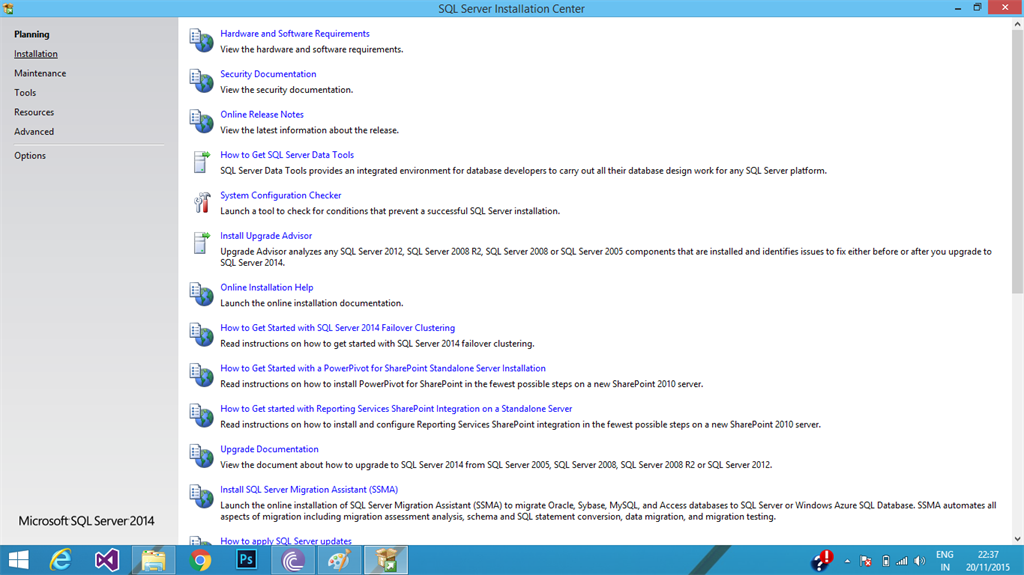Click the Online Installation Help link
This screenshot has width=1024, height=575.
point(266,288)
